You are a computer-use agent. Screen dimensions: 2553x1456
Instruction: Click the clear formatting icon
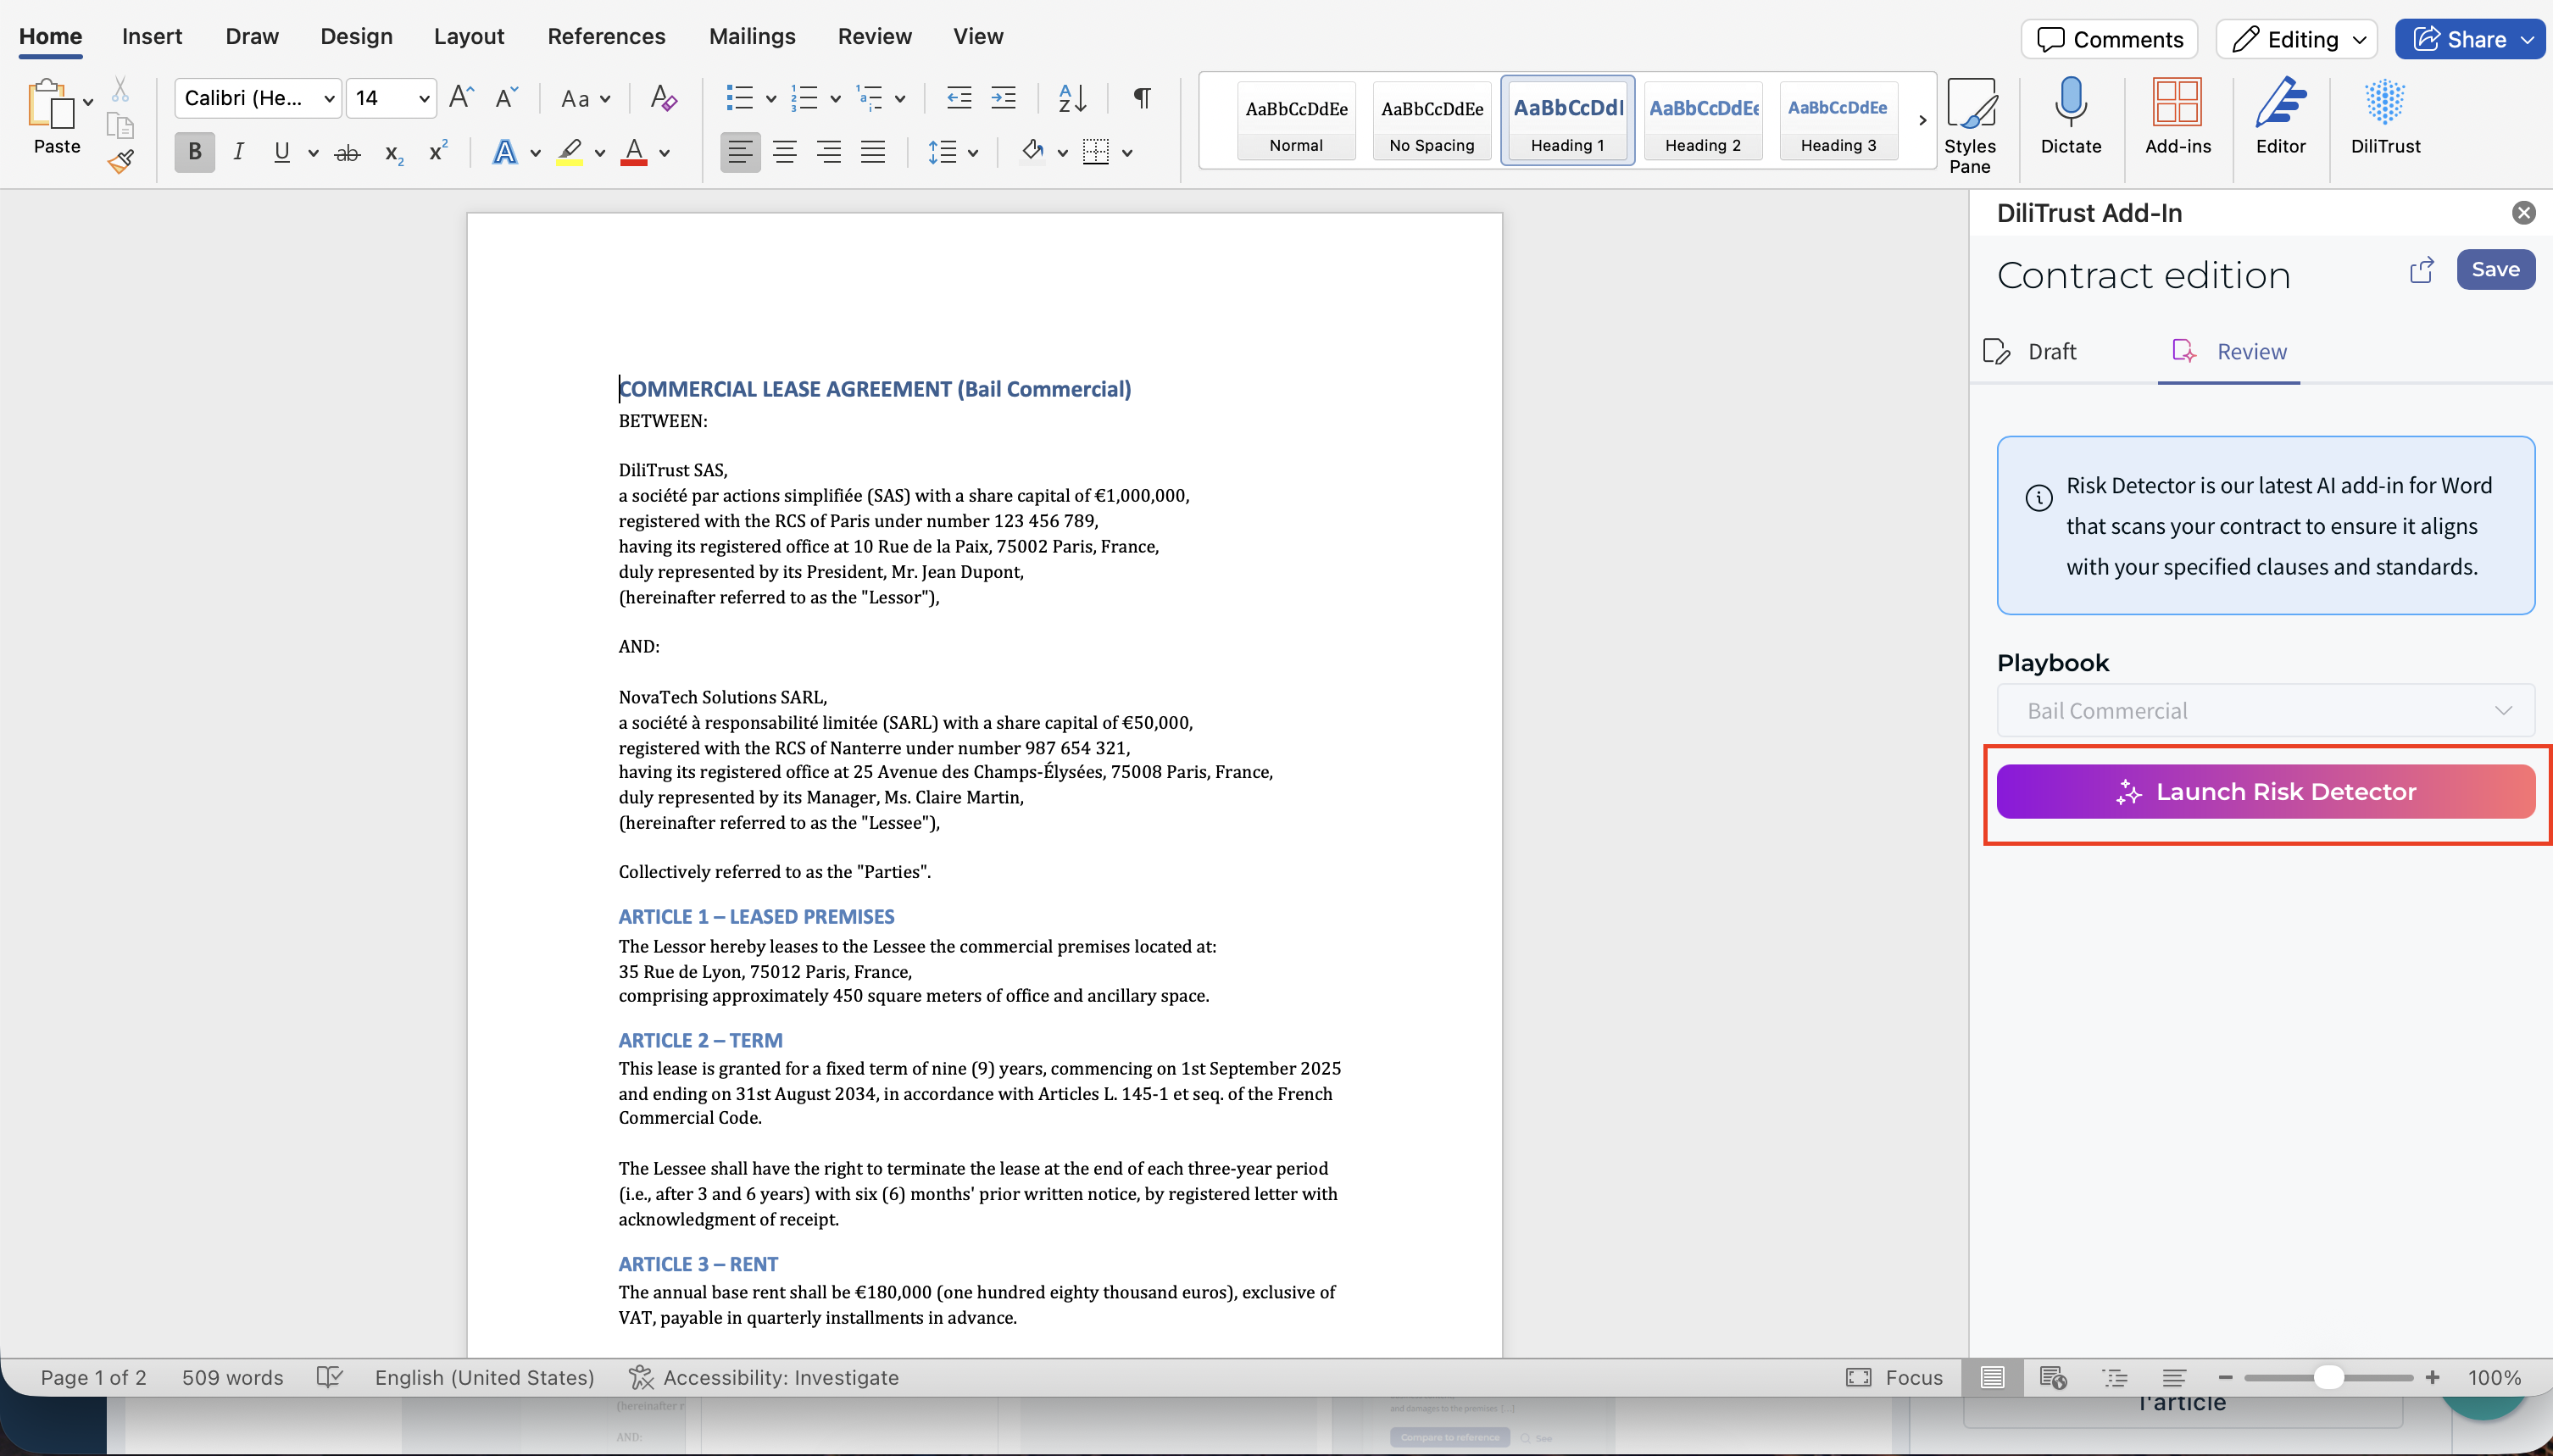point(663,98)
